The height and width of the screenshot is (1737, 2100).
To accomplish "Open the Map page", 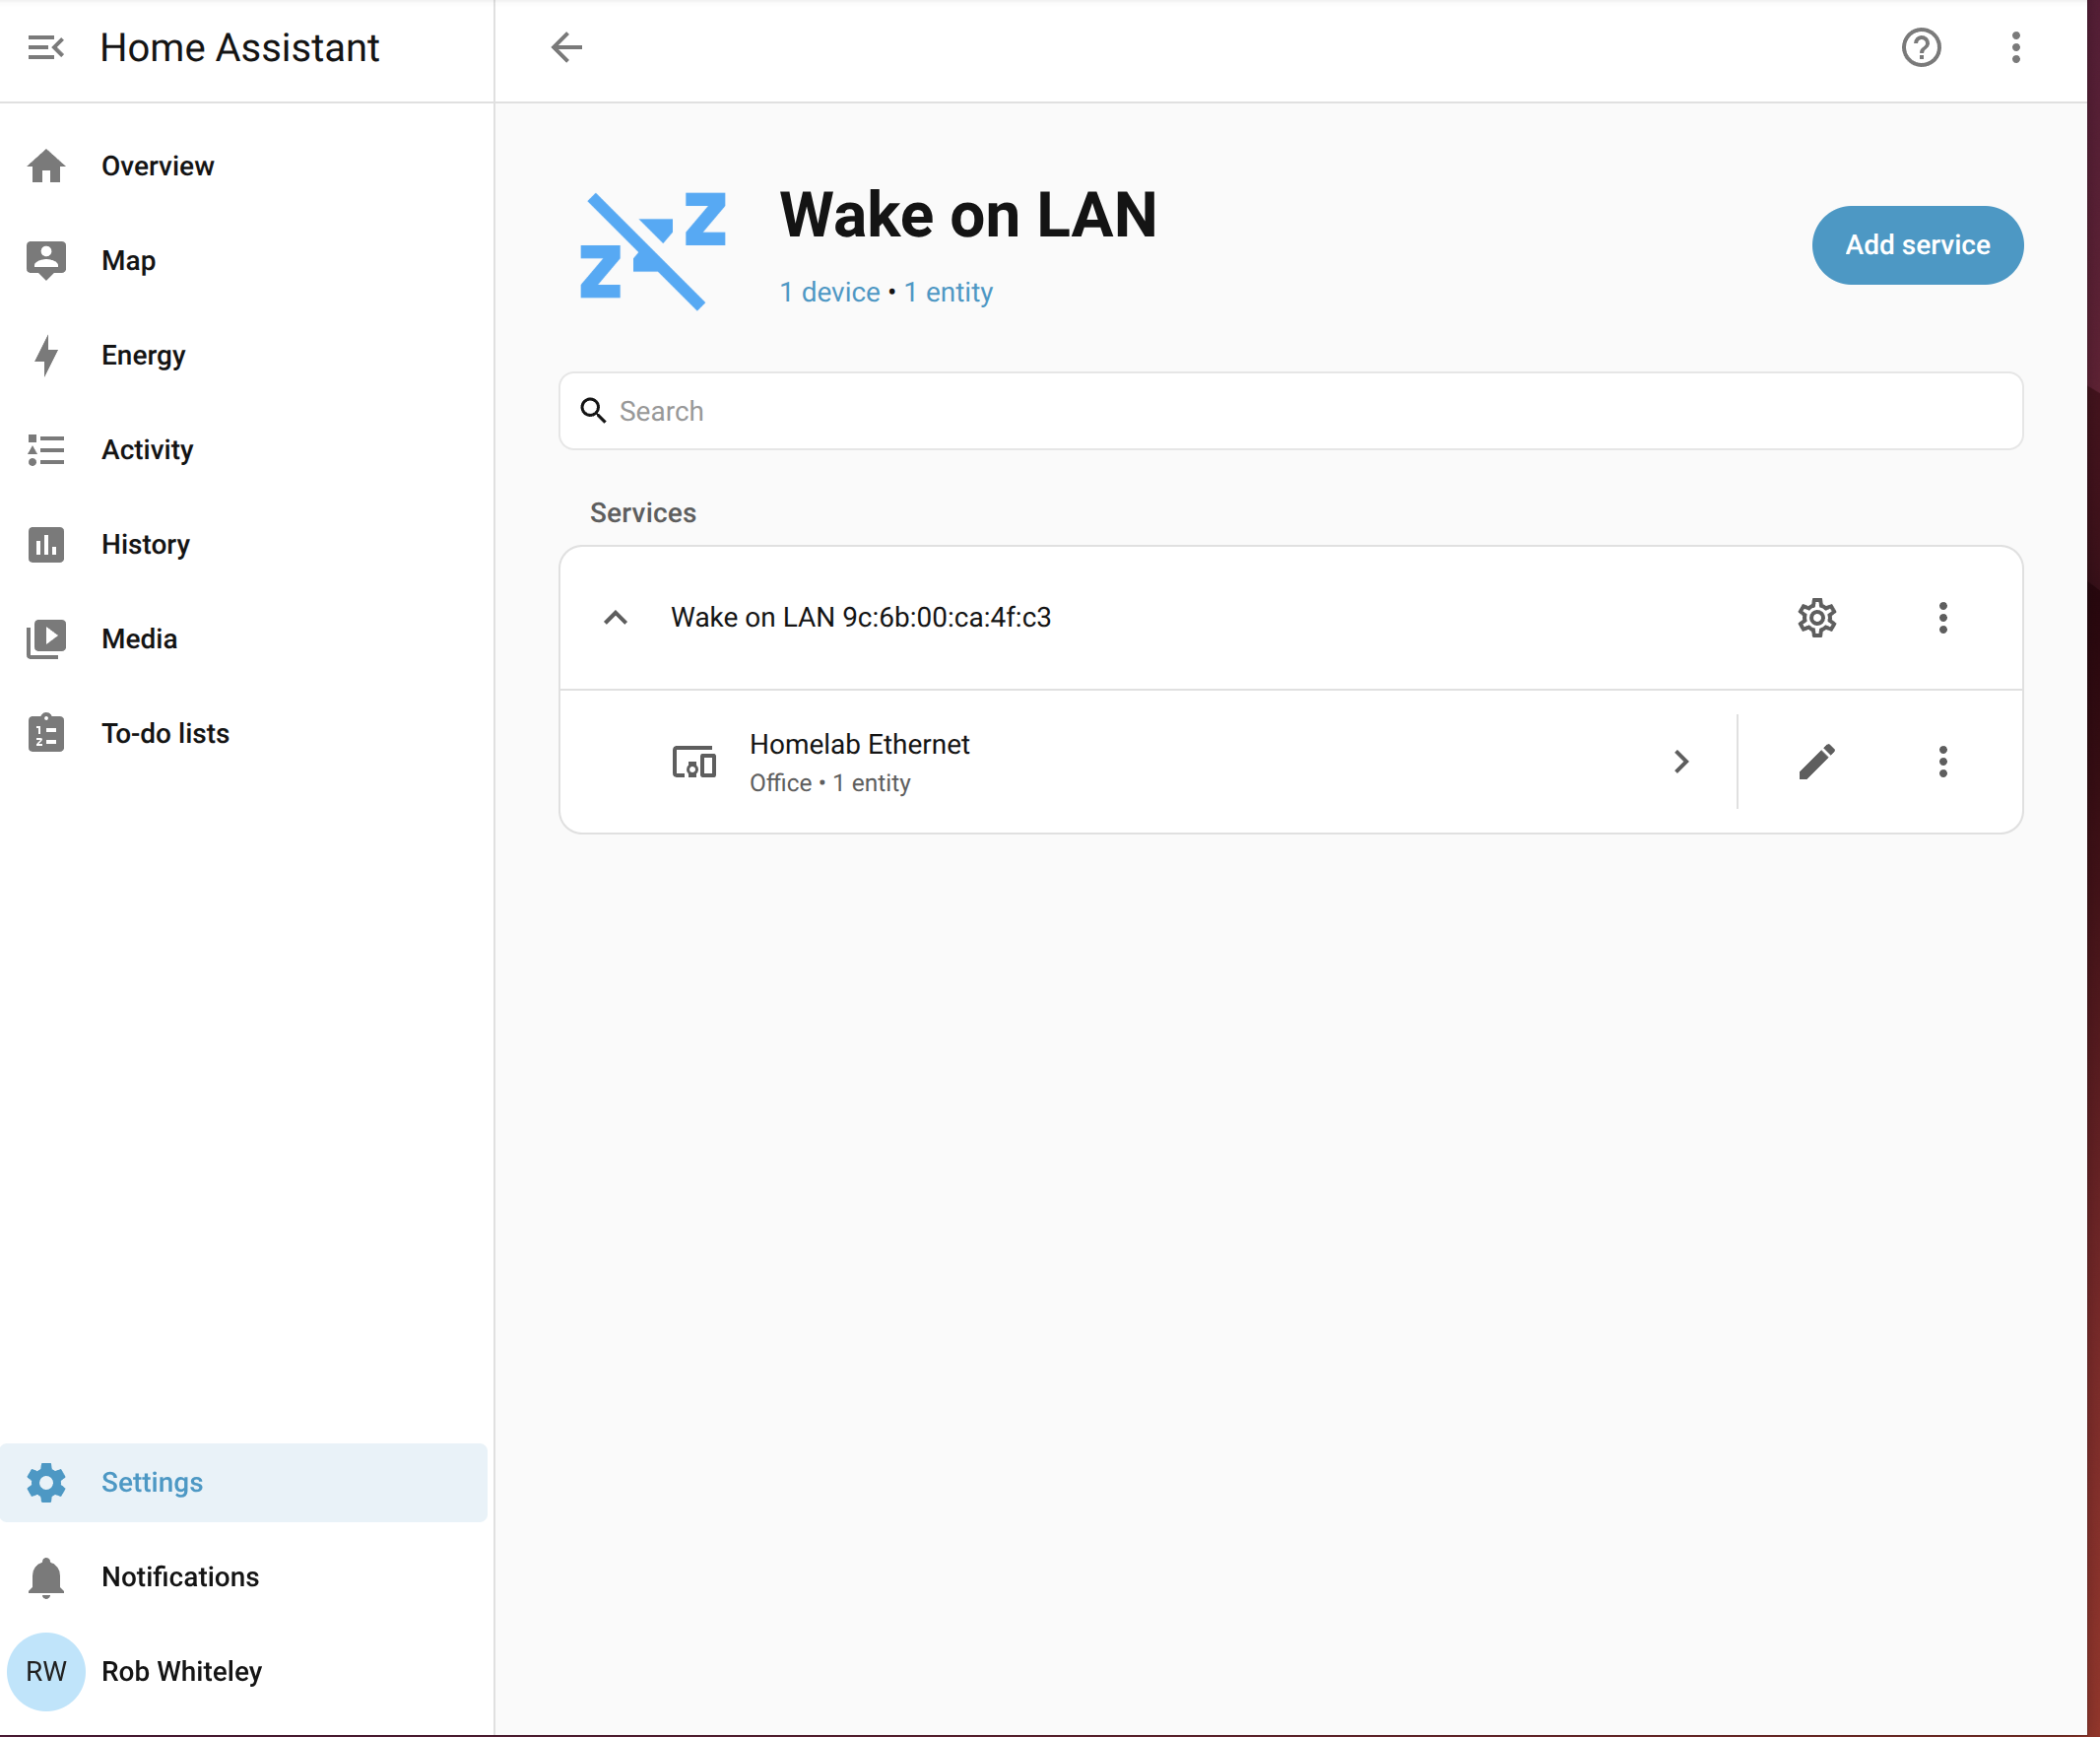I will pyautogui.click(x=243, y=260).
